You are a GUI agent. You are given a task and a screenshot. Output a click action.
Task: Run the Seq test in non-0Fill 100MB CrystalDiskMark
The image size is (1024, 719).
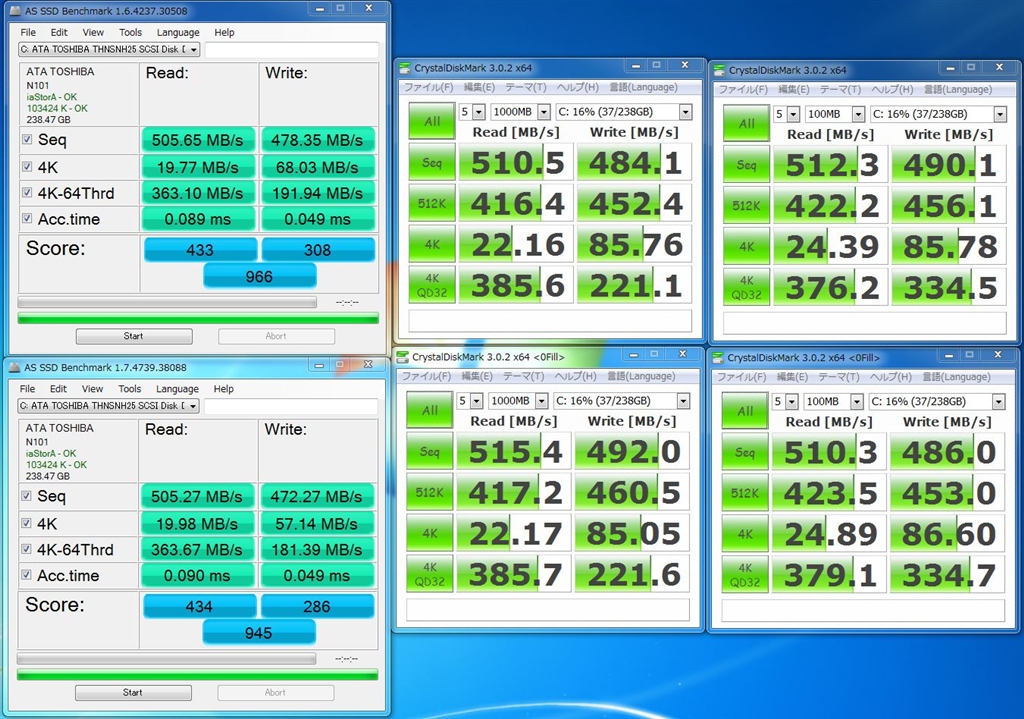[x=747, y=165]
